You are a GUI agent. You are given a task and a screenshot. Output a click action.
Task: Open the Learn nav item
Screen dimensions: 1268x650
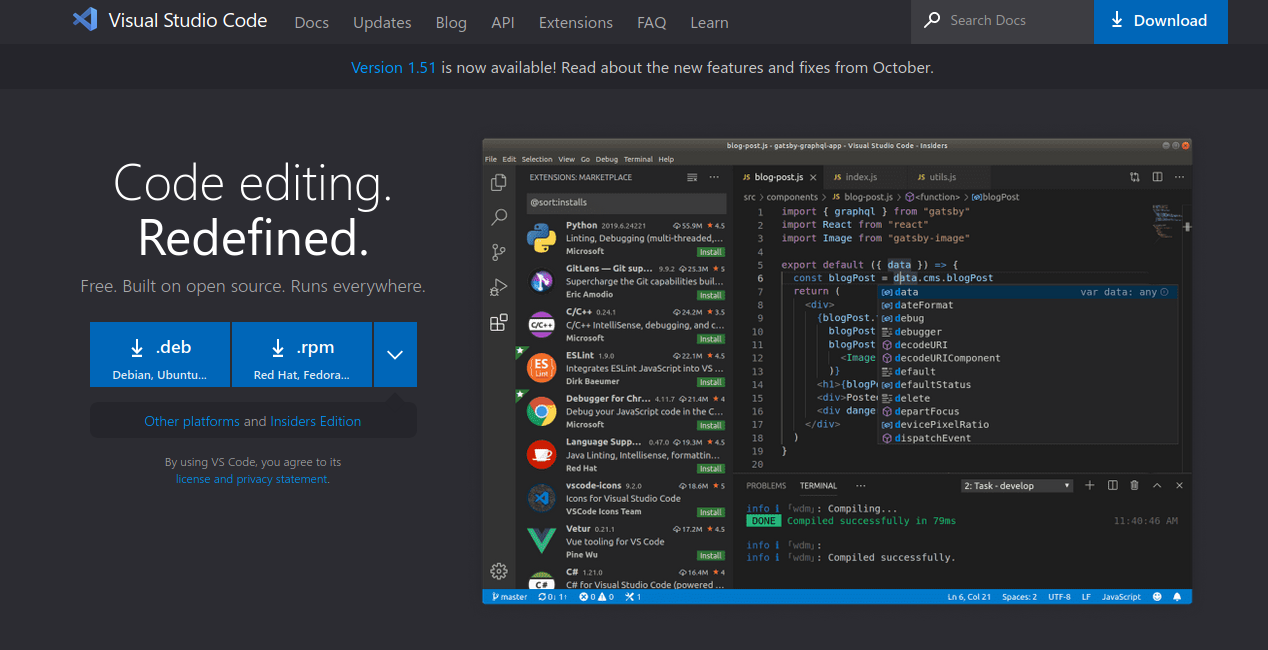(709, 22)
